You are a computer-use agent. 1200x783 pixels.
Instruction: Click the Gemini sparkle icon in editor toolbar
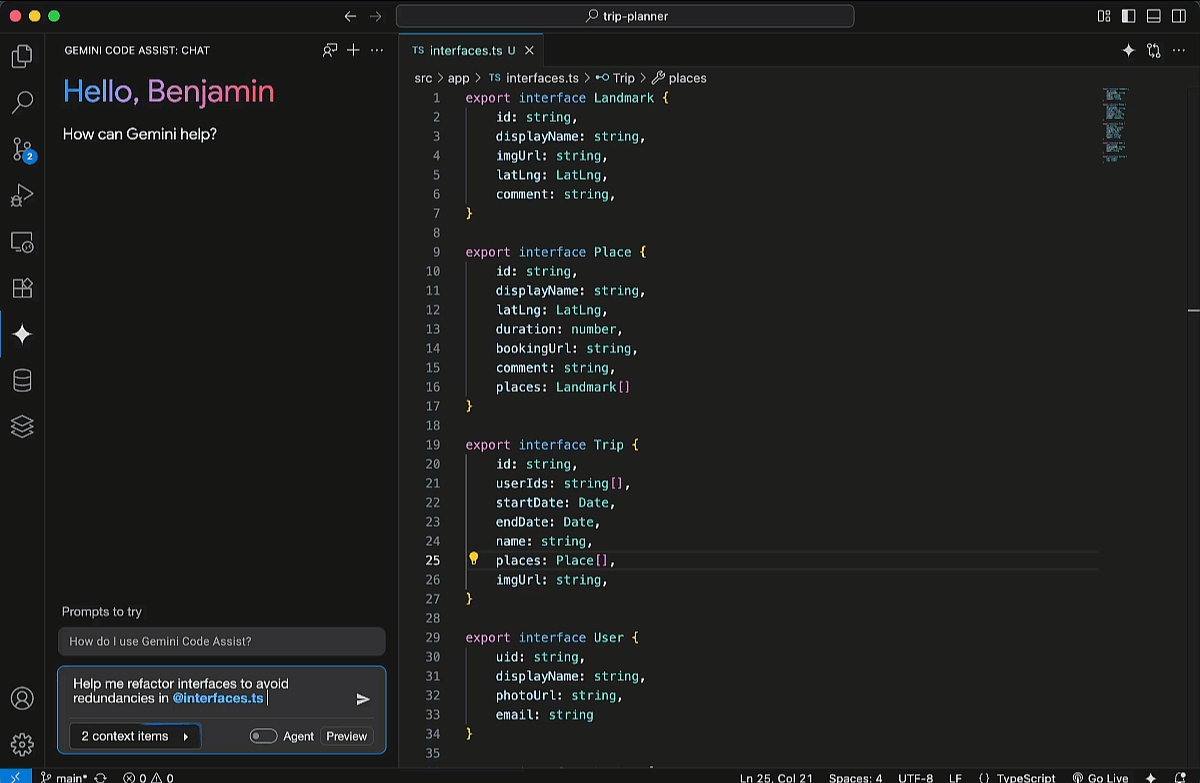pos(1128,50)
